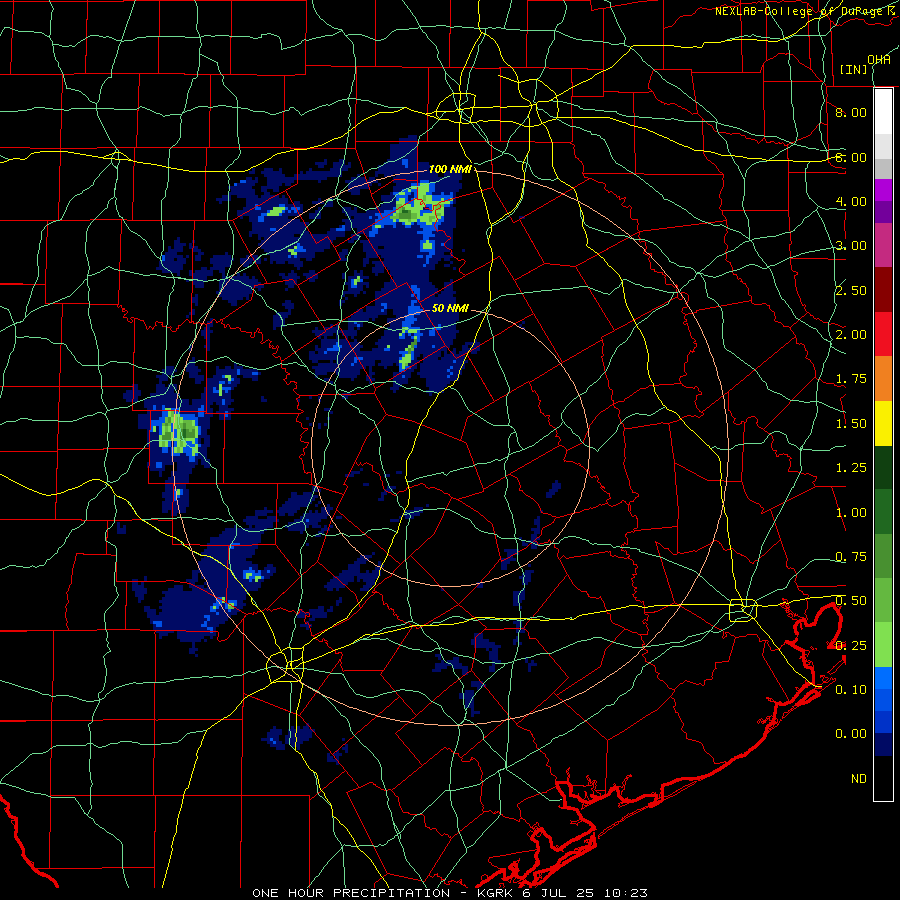
Task: Click the 1.00 legend value
Action: click(851, 513)
